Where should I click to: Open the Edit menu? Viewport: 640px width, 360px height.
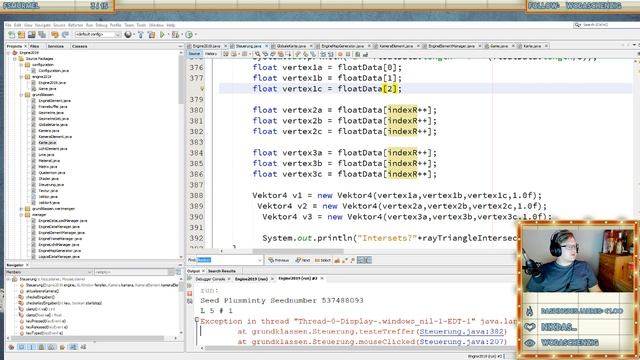click(18, 25)
